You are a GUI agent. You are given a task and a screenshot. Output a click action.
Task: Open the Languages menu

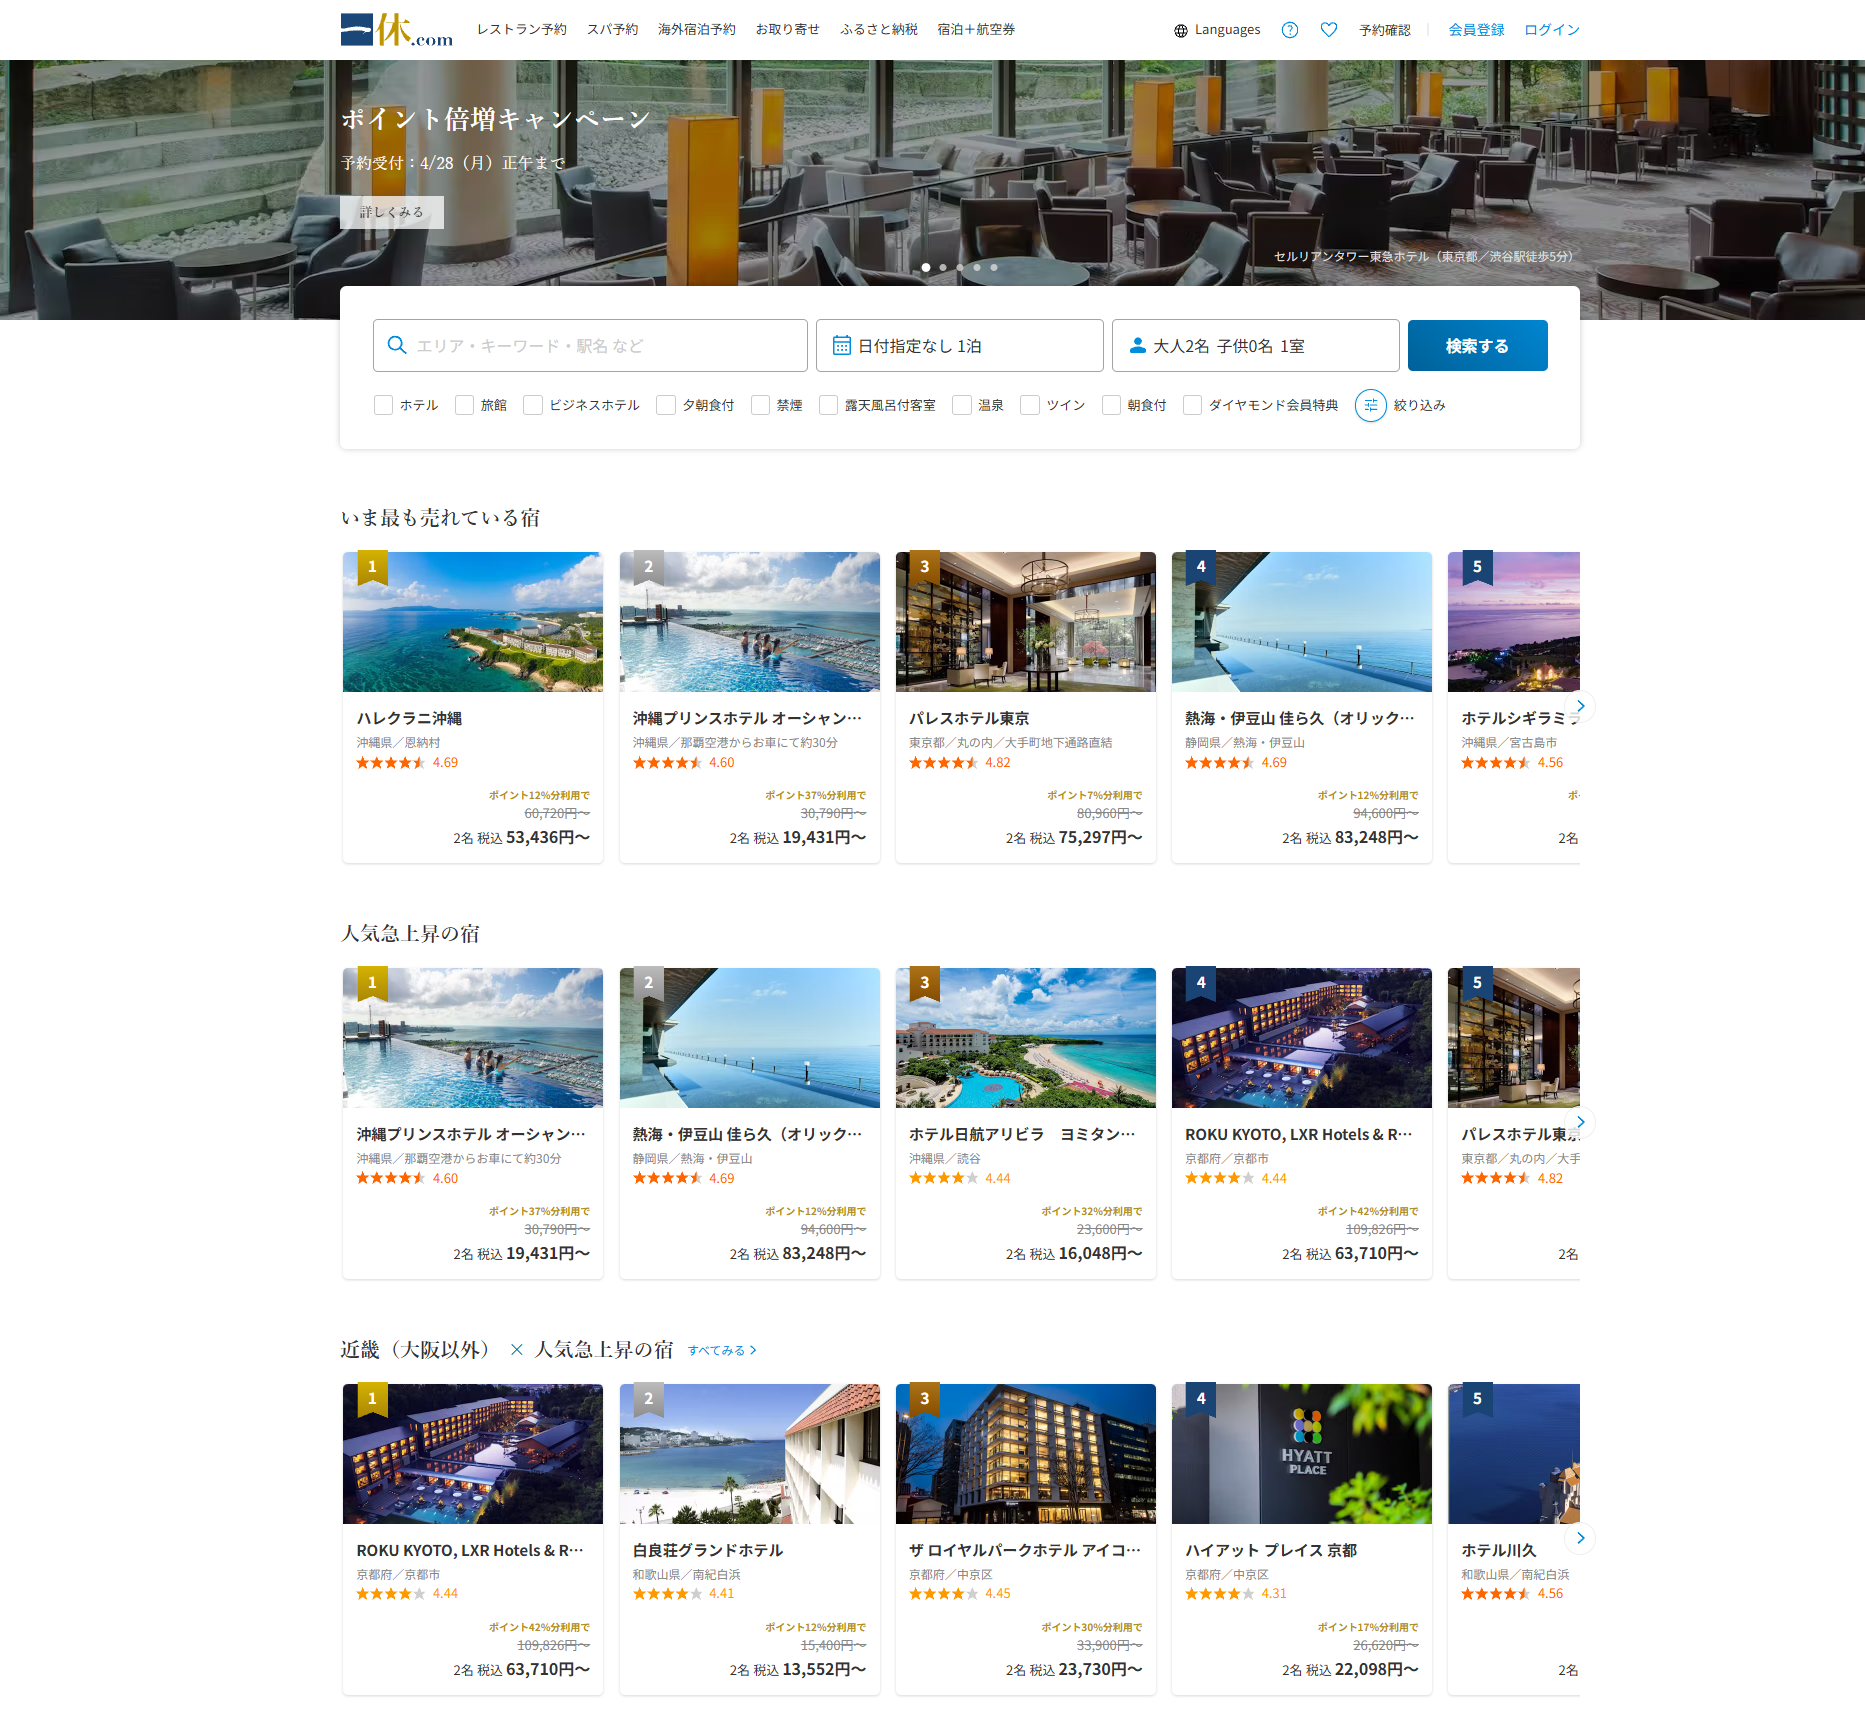[x=1217, y=30]
